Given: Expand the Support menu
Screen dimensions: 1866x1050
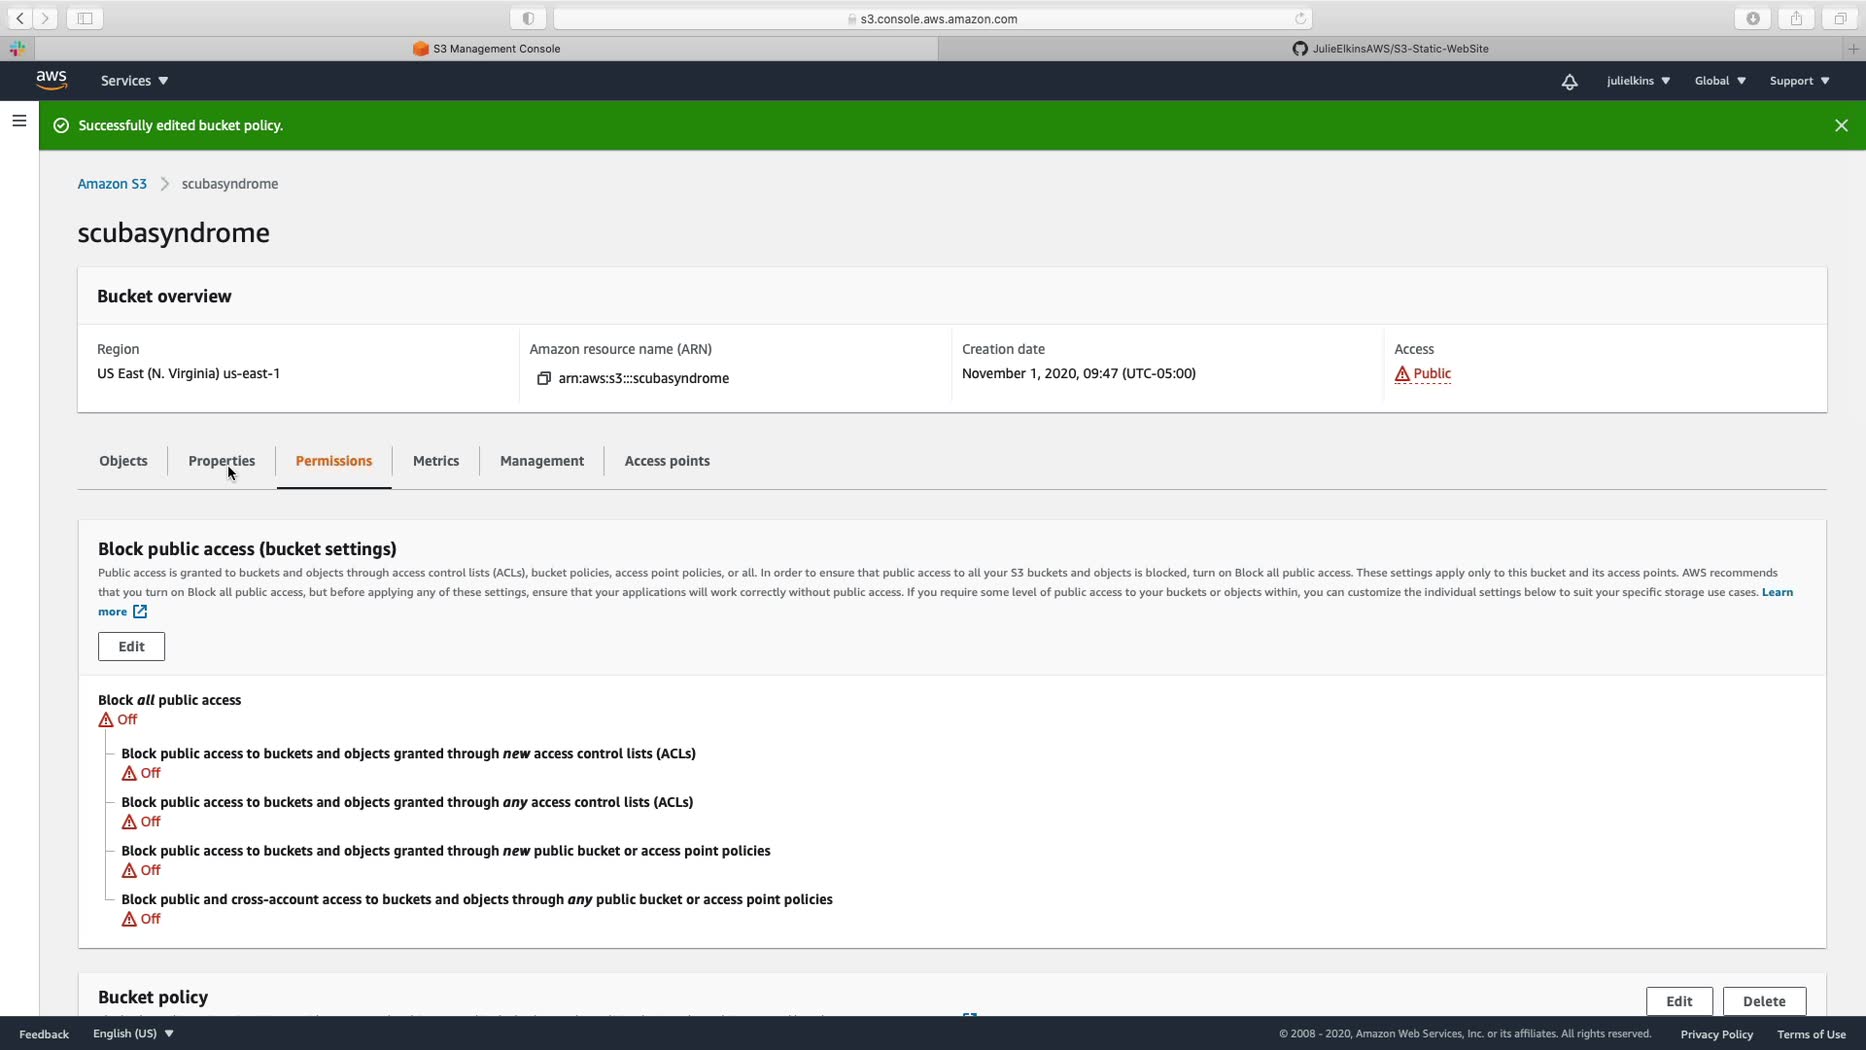Looking at the screenshot, I should (1799, 81).
